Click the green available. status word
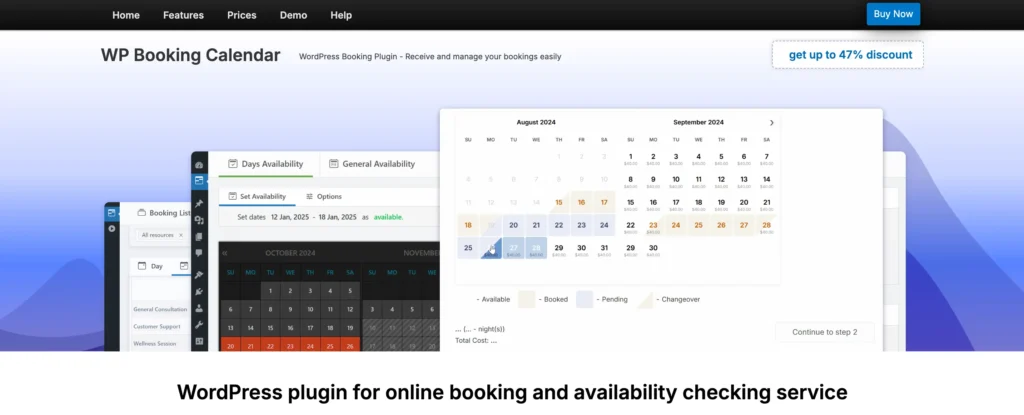Image resolution: width=1024 pixels, height=415 pixels. 389,217
